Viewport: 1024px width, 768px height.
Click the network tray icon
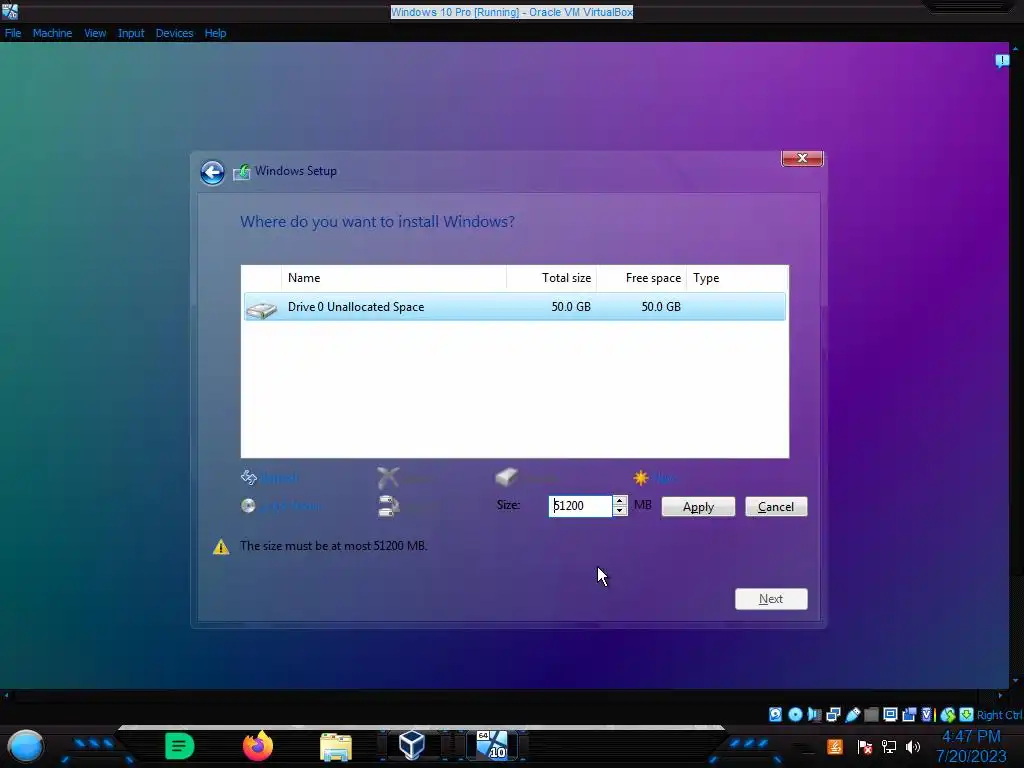(889, 746)
